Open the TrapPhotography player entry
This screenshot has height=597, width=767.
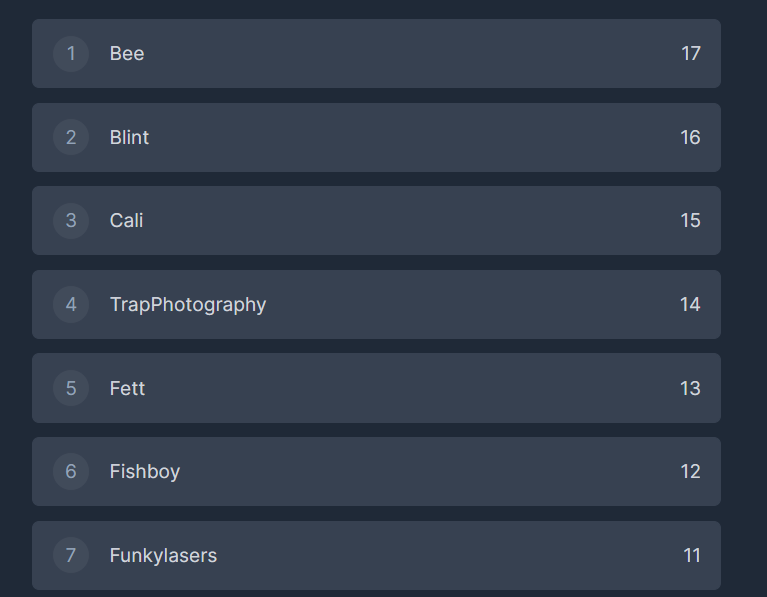pos(188,304)
